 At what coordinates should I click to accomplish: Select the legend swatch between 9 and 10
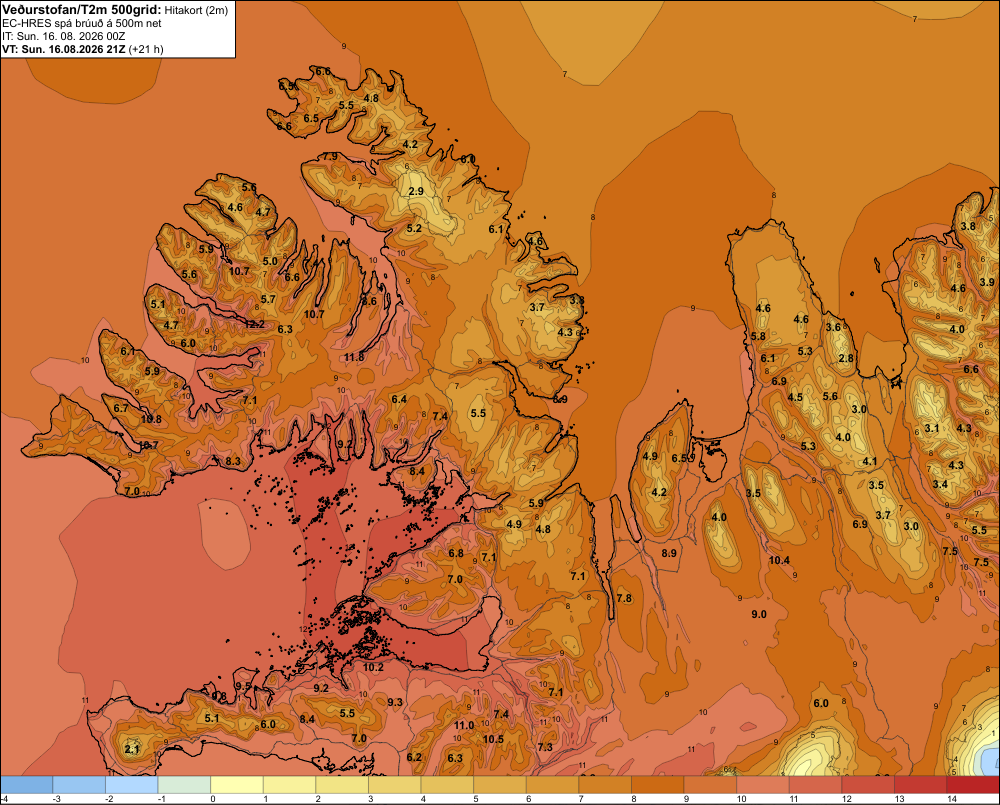click(710, 785)
